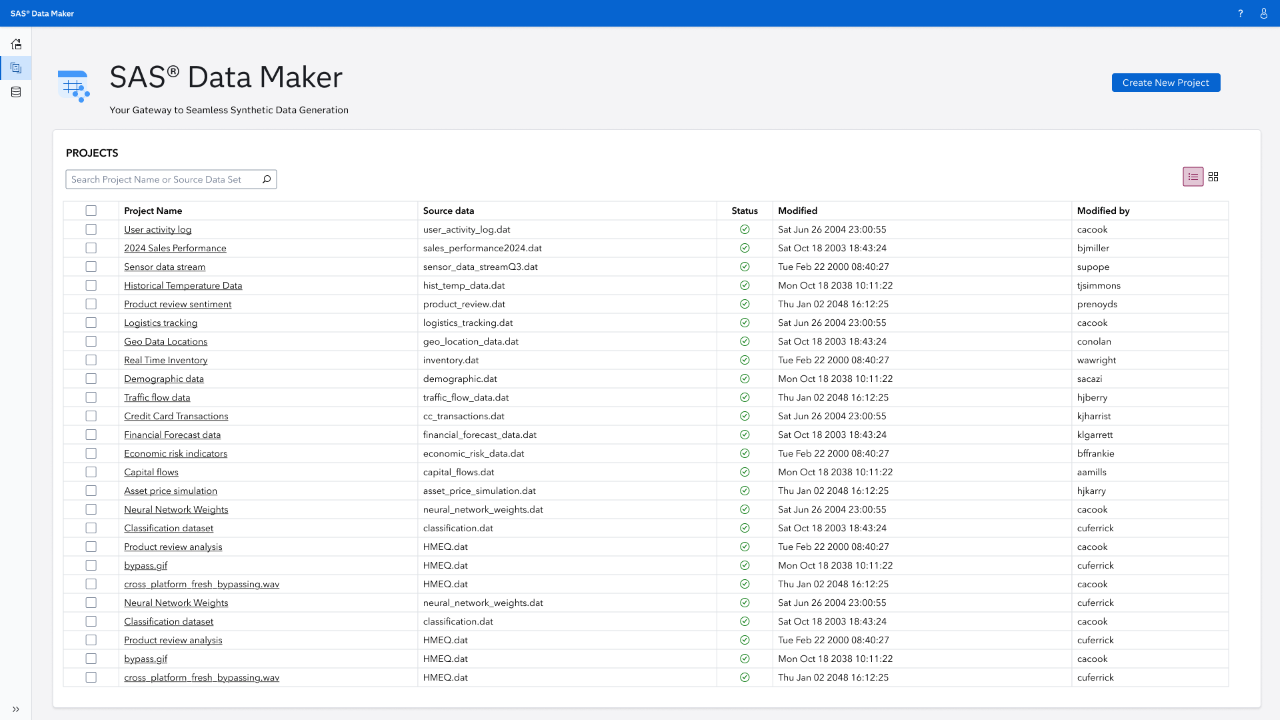1280x720 pixels.
Task: Check the Geo Data Locations row checkbox
Action: pos(91,342)
